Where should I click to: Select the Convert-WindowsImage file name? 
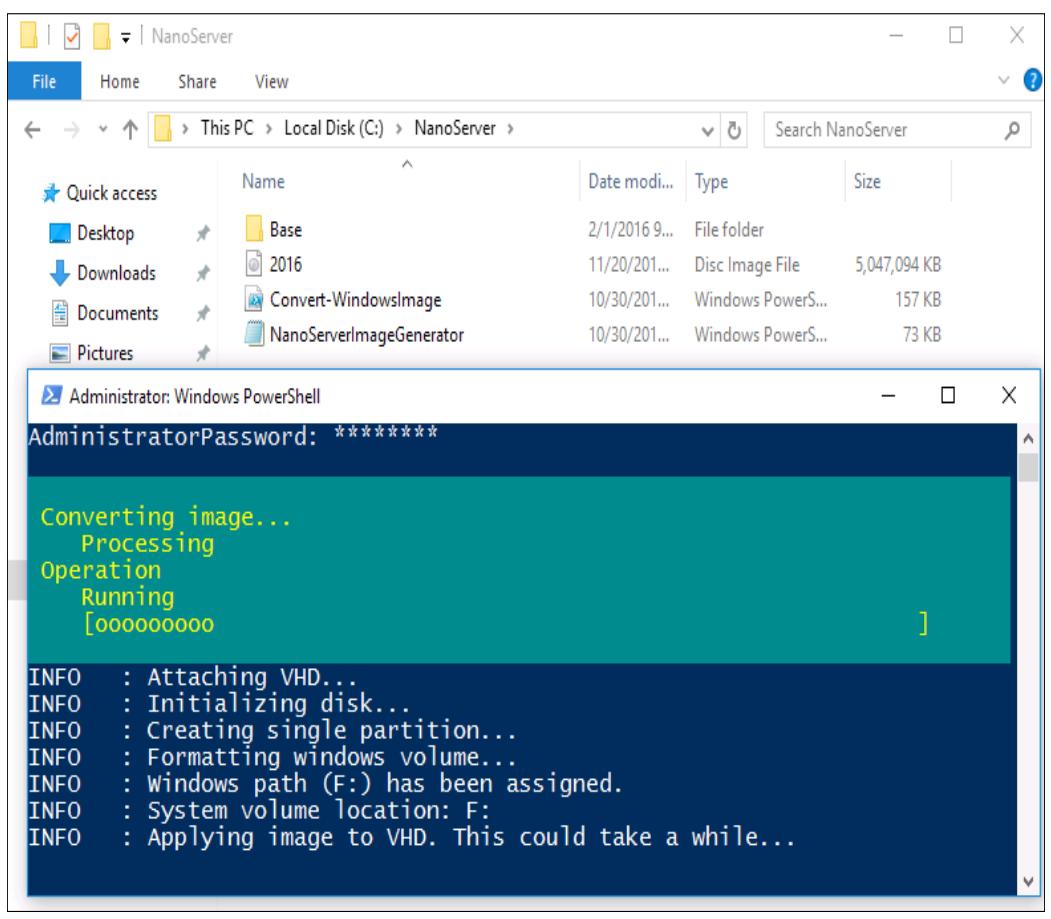(356, 300)
